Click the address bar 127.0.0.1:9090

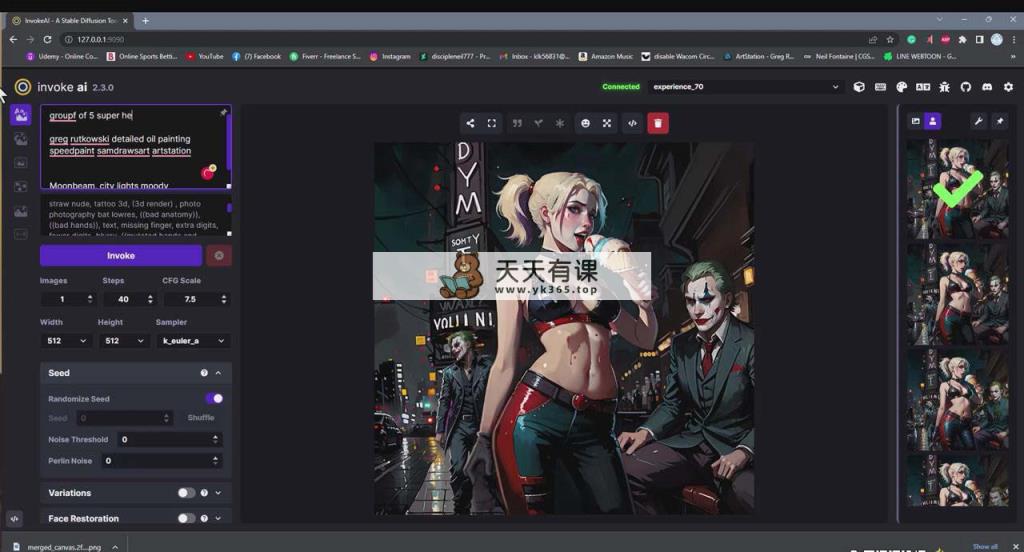(100, 39)
